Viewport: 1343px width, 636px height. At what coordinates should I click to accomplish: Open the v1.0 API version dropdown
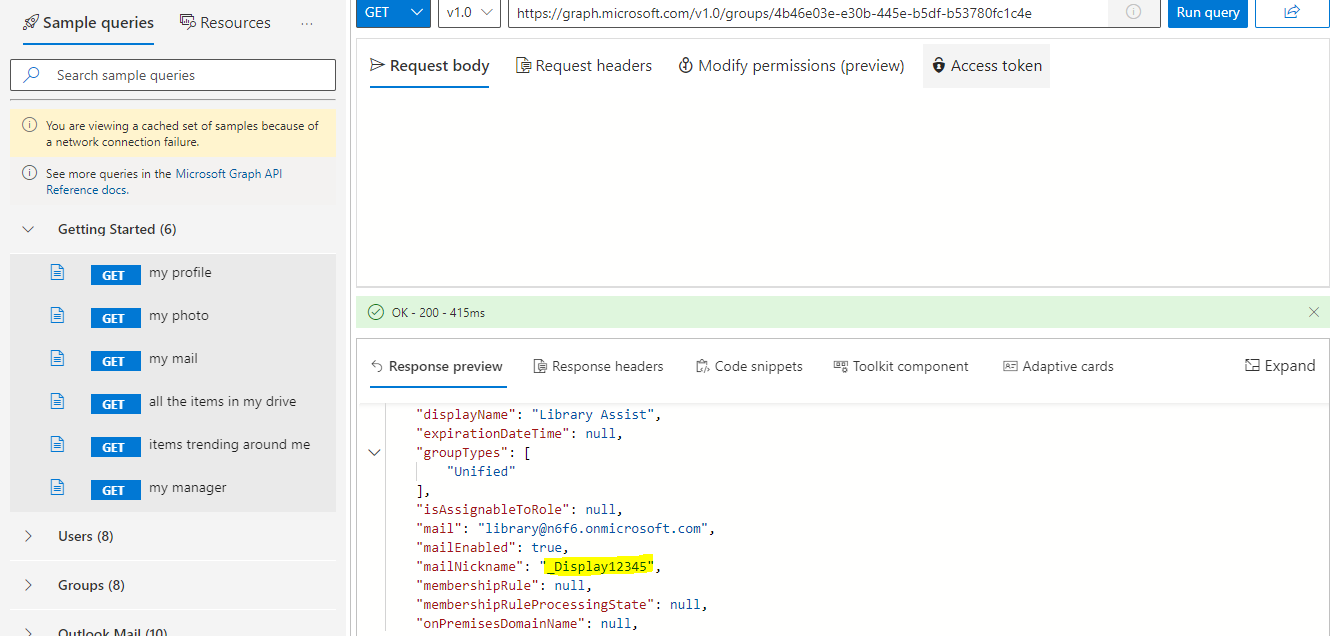tap(469, 13)
